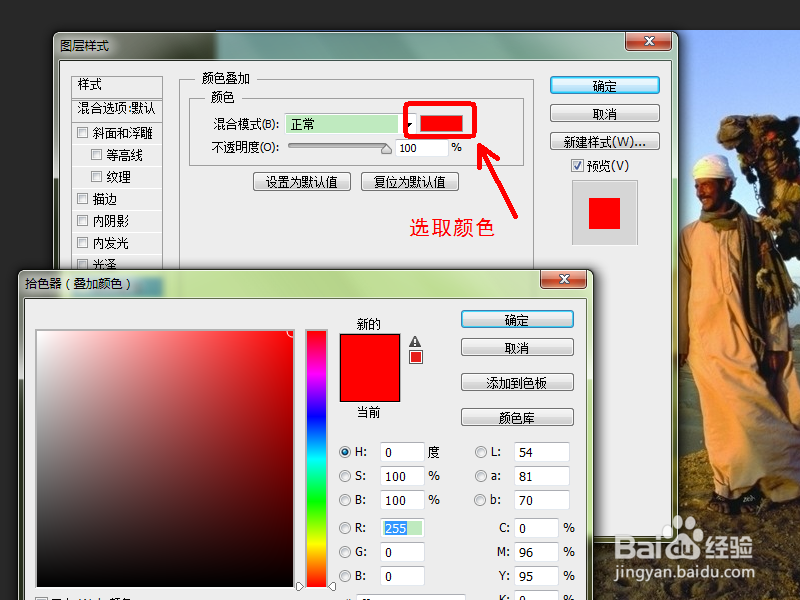Select the B brightness radio button

point(345,500)
